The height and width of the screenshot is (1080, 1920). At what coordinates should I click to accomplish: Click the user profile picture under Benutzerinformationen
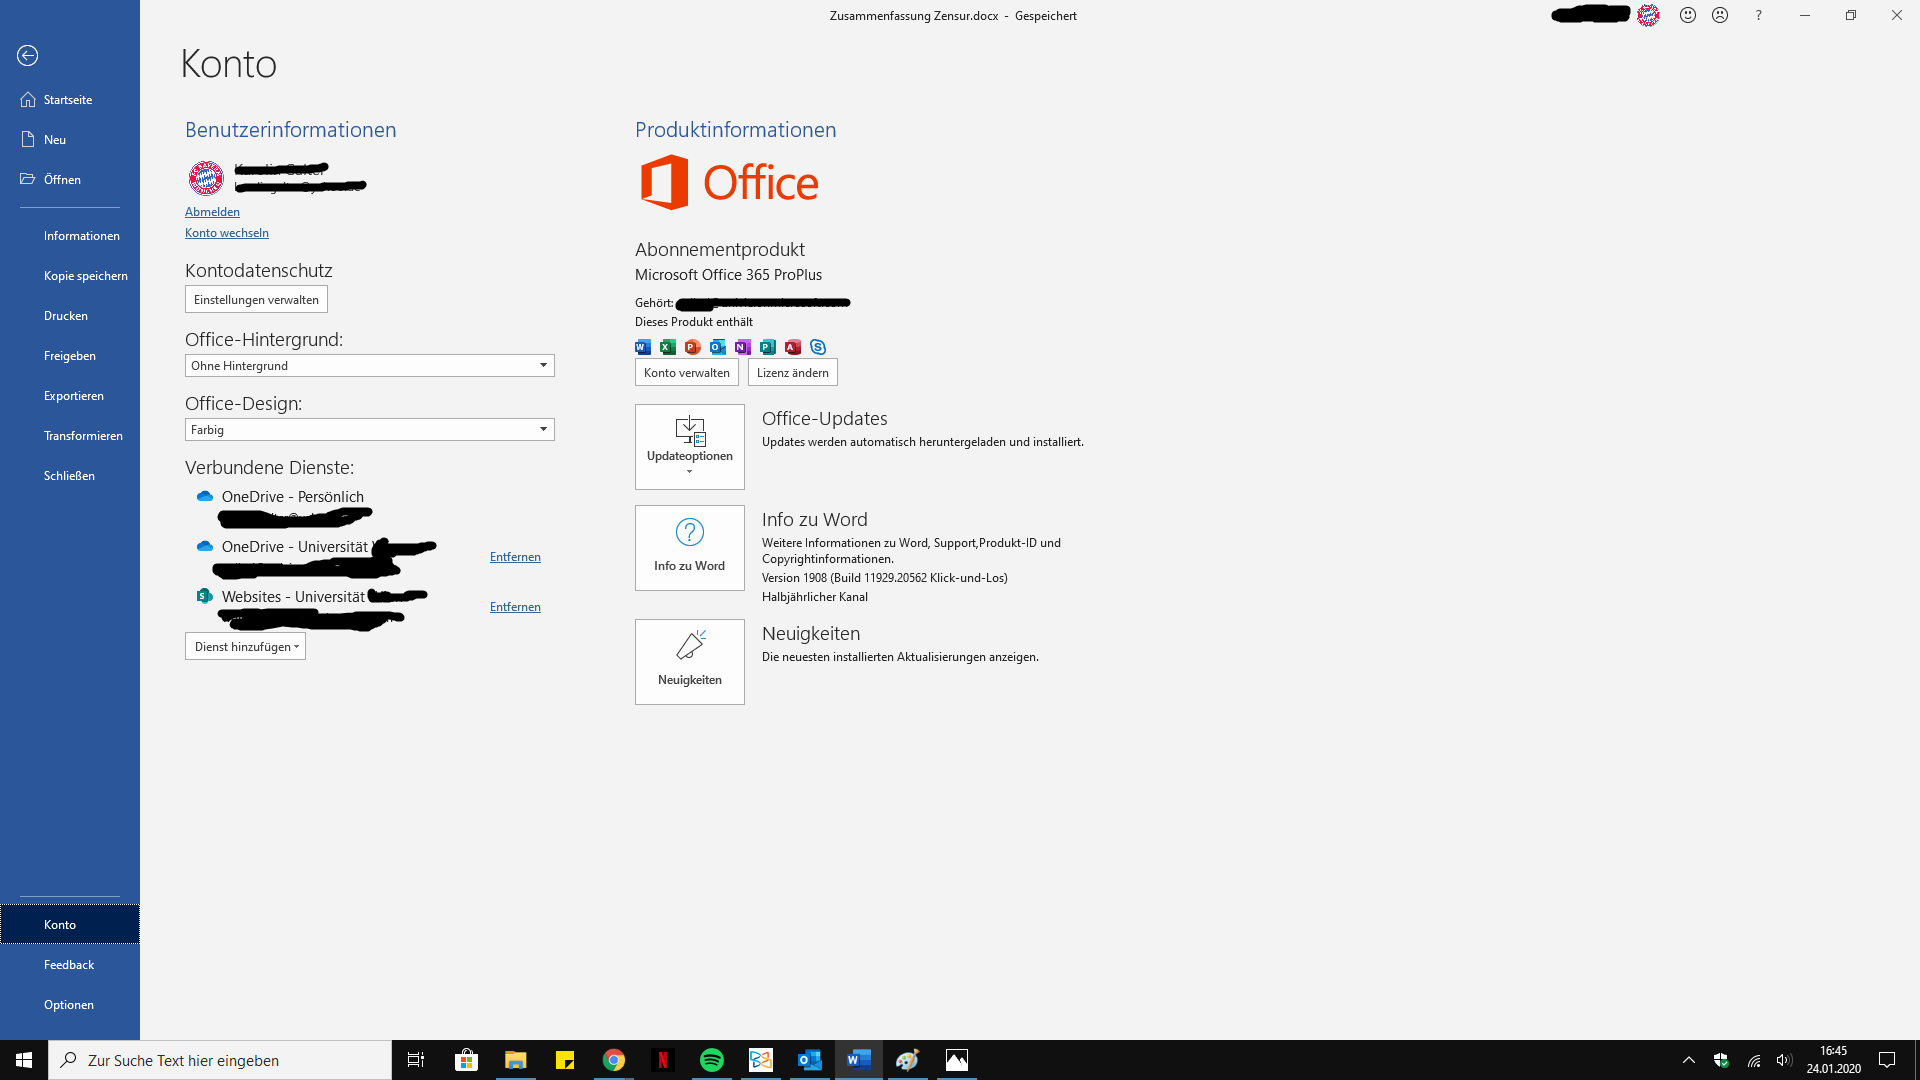[206, 178]
